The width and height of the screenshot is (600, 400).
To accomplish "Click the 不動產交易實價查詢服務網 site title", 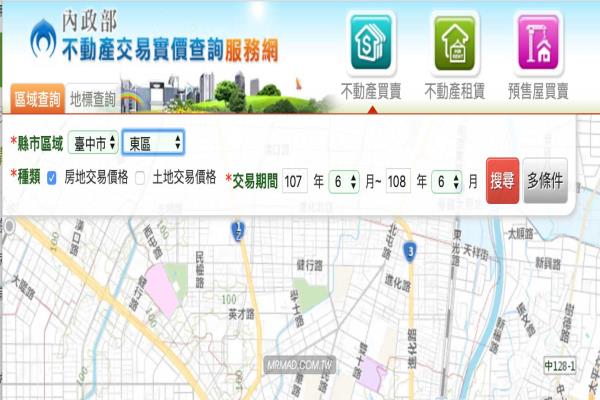I will click(x=170, y=51).
